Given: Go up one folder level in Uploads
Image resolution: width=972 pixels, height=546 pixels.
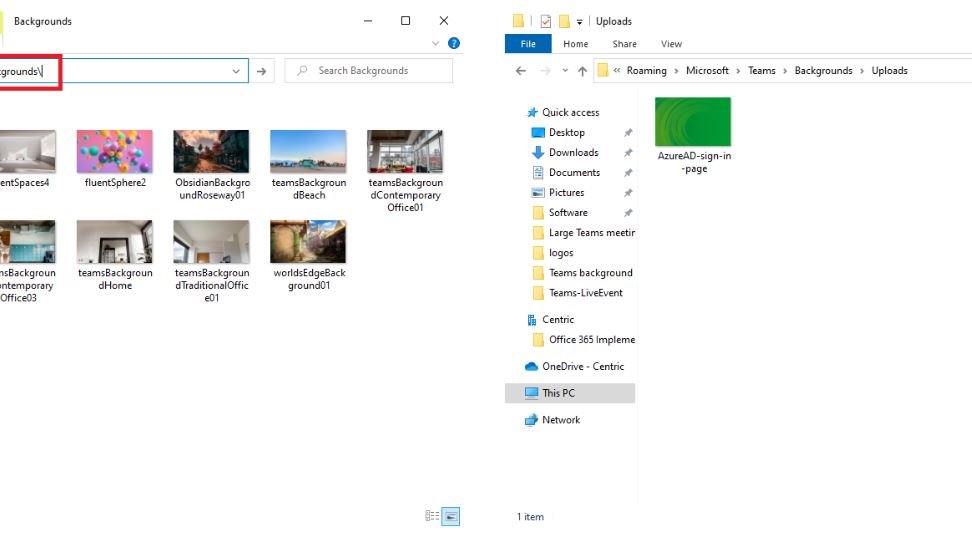Looking at the screenshot, I should (x=582, y=71).
